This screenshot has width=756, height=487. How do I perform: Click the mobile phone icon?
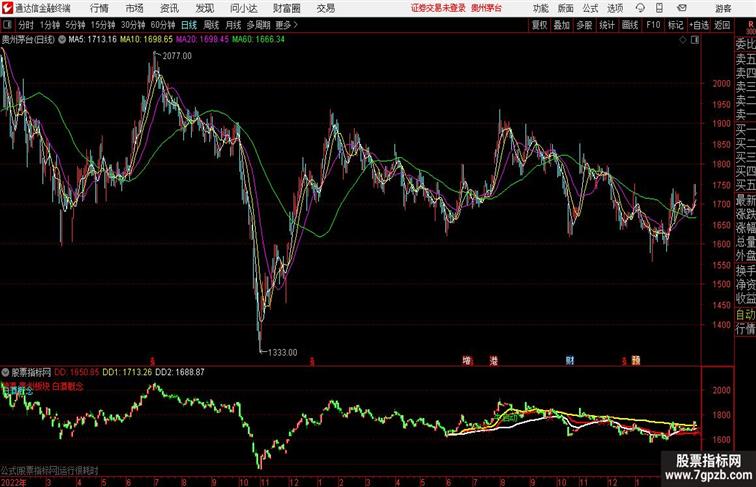(x=660, y=8)
